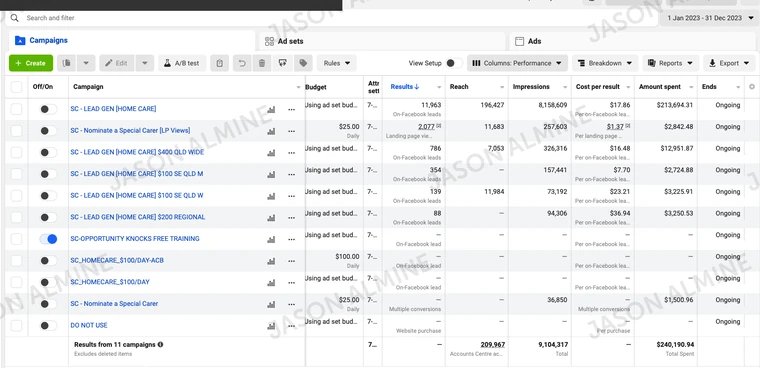This screenshot has width=760, height=368.
Task: Open the Rules dropdown
Action: point(337,63)
